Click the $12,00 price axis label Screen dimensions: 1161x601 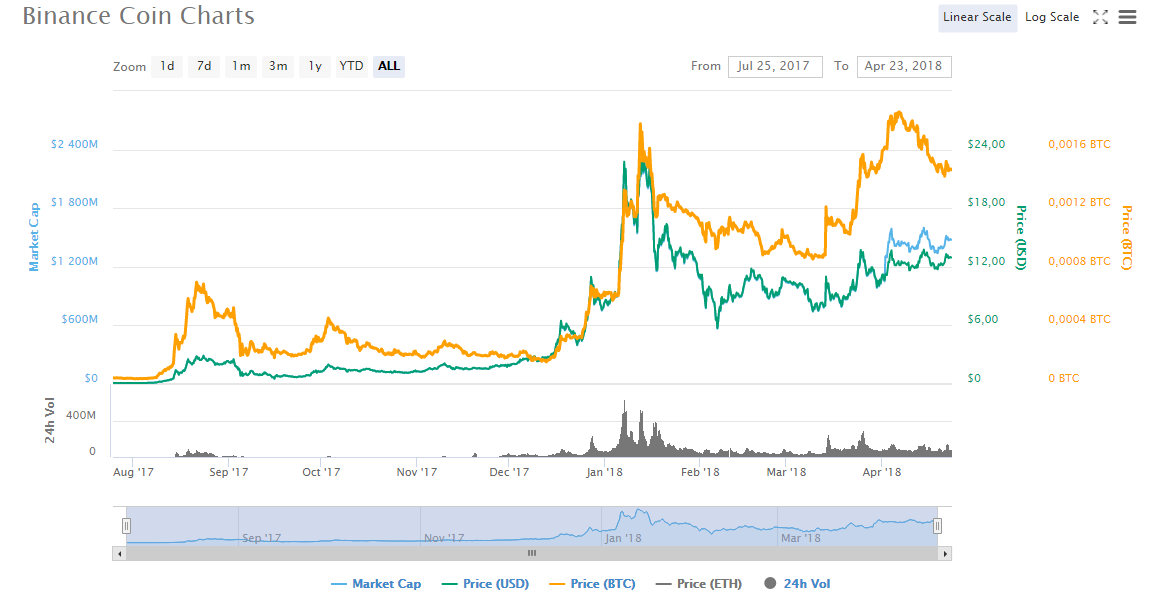986,261
